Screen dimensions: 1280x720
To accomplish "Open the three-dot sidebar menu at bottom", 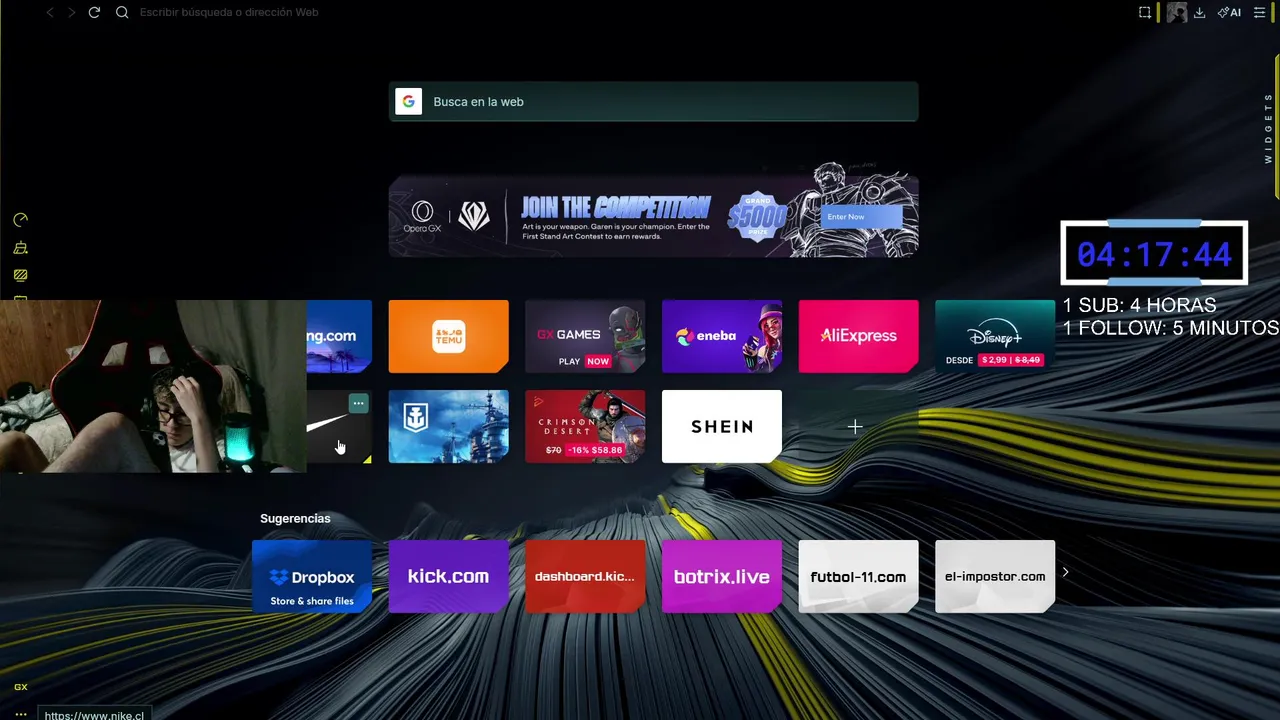I will [20, 714].
